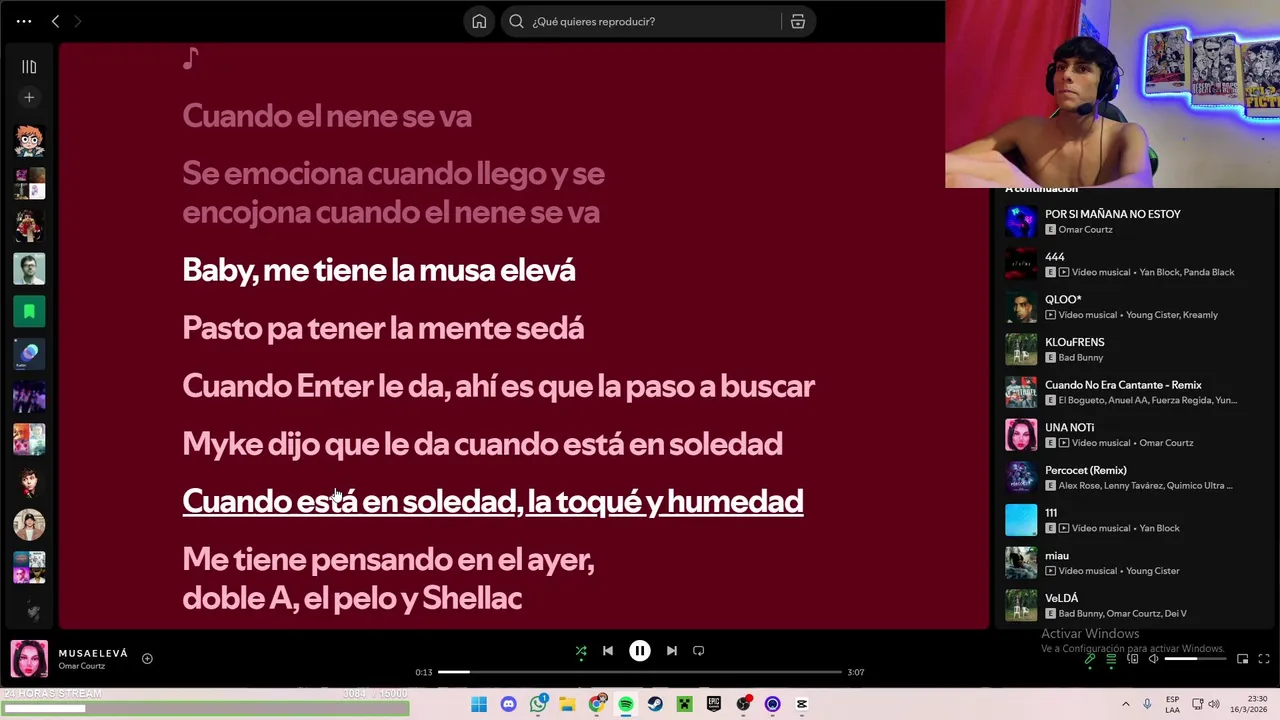Image resolution: width=1280 pixels, height=720 pixels.
Task: Adjust the volume slider
Action: [x=1195, y=659]
